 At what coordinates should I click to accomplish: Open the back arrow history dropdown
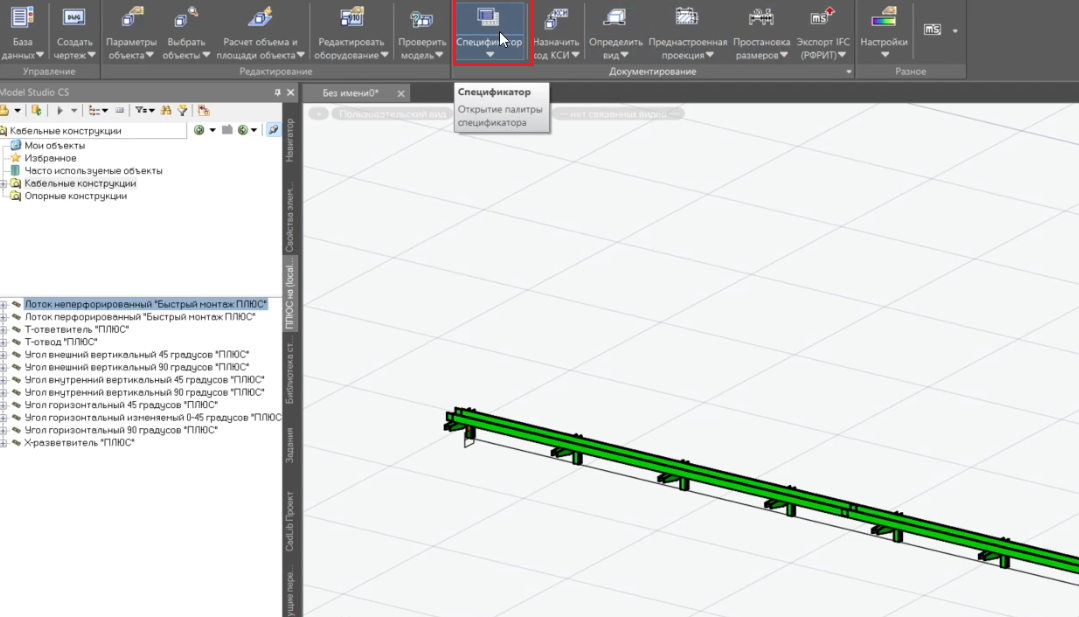pos(212,130)
